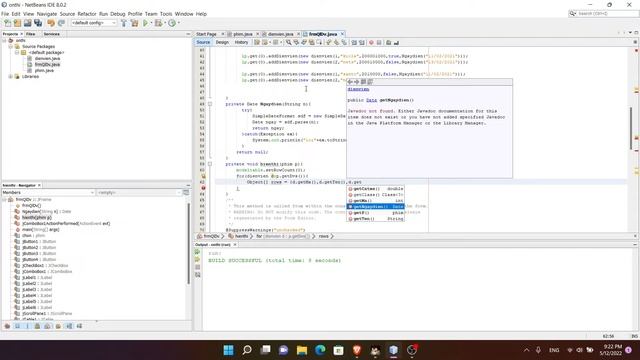Select getTen() in the completion list

pos(376,219)
